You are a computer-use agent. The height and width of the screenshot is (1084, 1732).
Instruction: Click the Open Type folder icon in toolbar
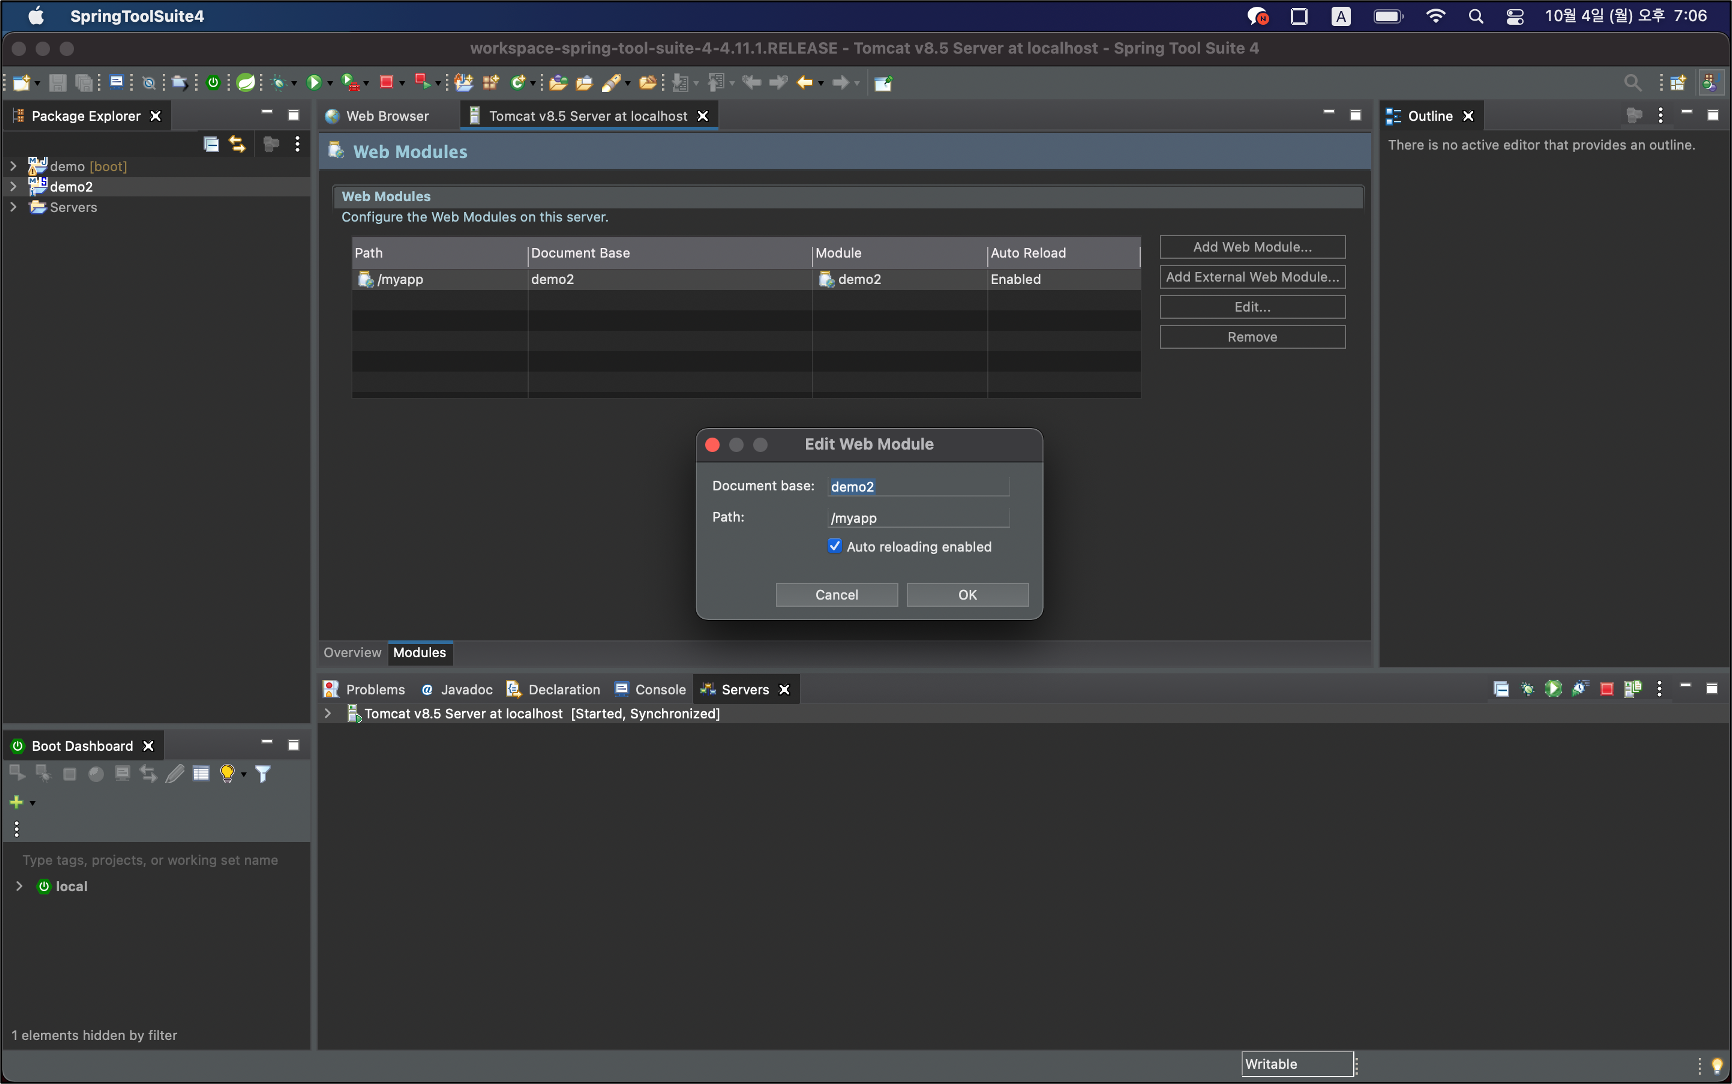558,83
